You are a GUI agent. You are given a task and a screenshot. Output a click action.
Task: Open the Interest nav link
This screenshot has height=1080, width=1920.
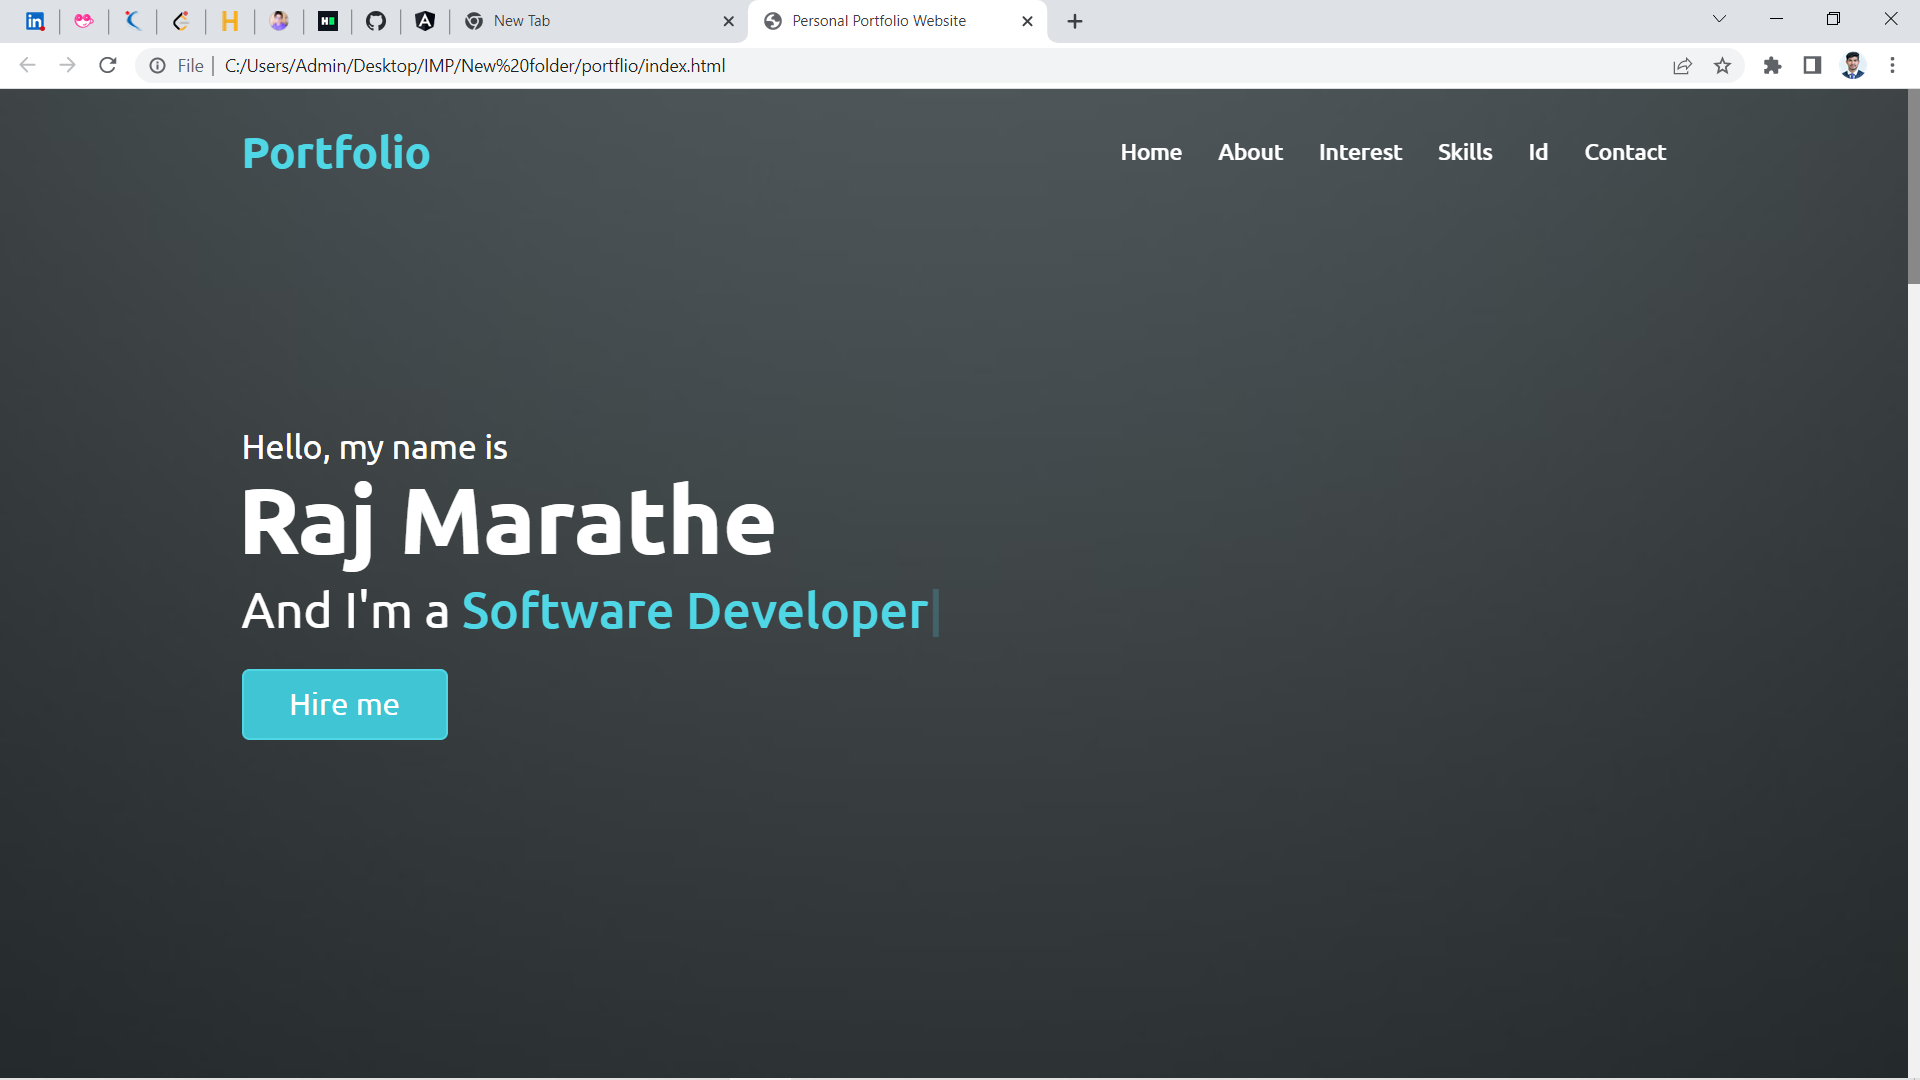click(x=1360, y=152)
